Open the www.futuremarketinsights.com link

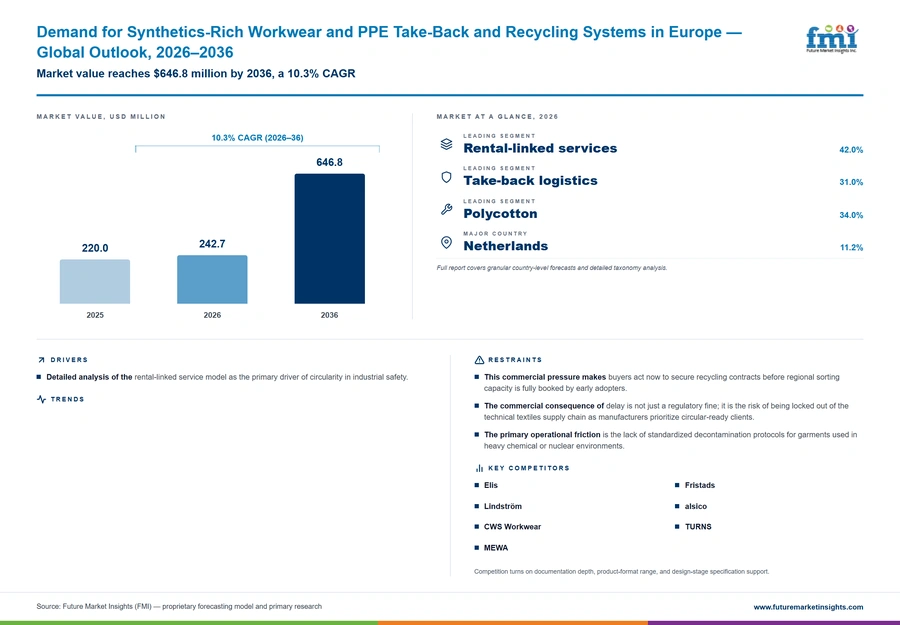tap(808, 607)
